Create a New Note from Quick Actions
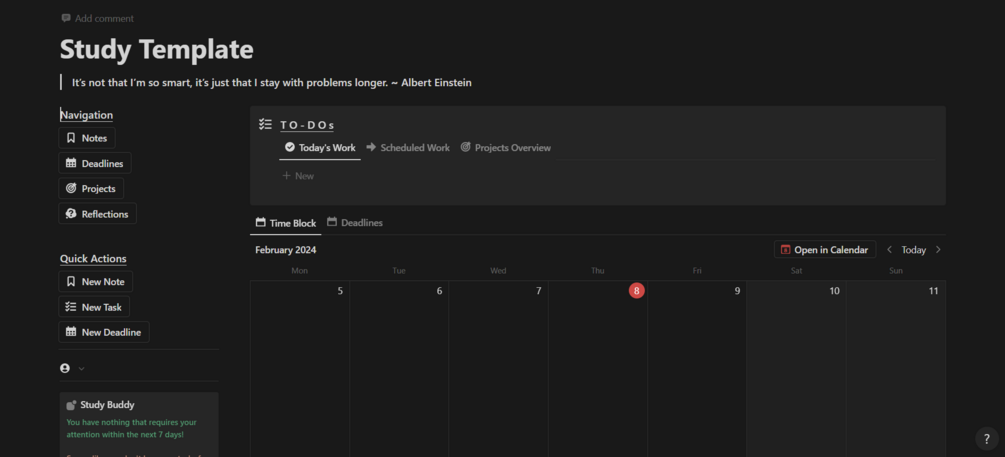The width and height of the screenshot is (1005, 457). (96, 282)
